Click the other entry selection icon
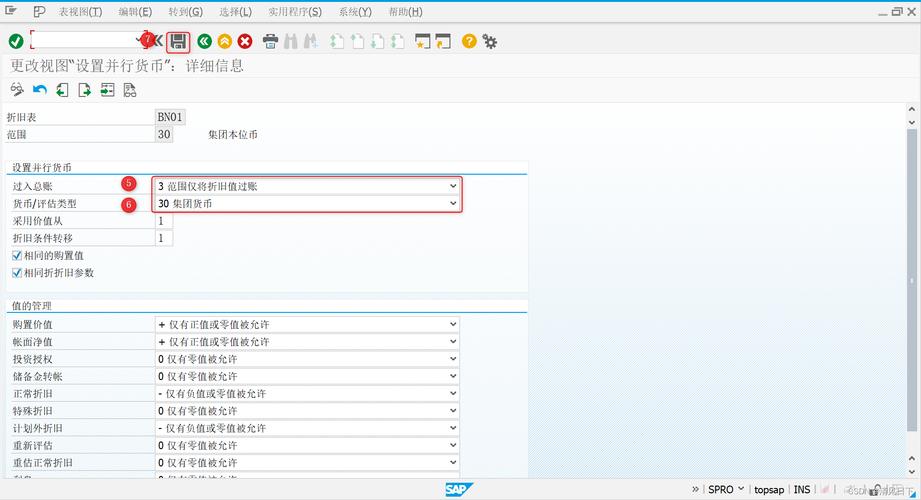The image size is (921, 500). click(x=107, y=89)
